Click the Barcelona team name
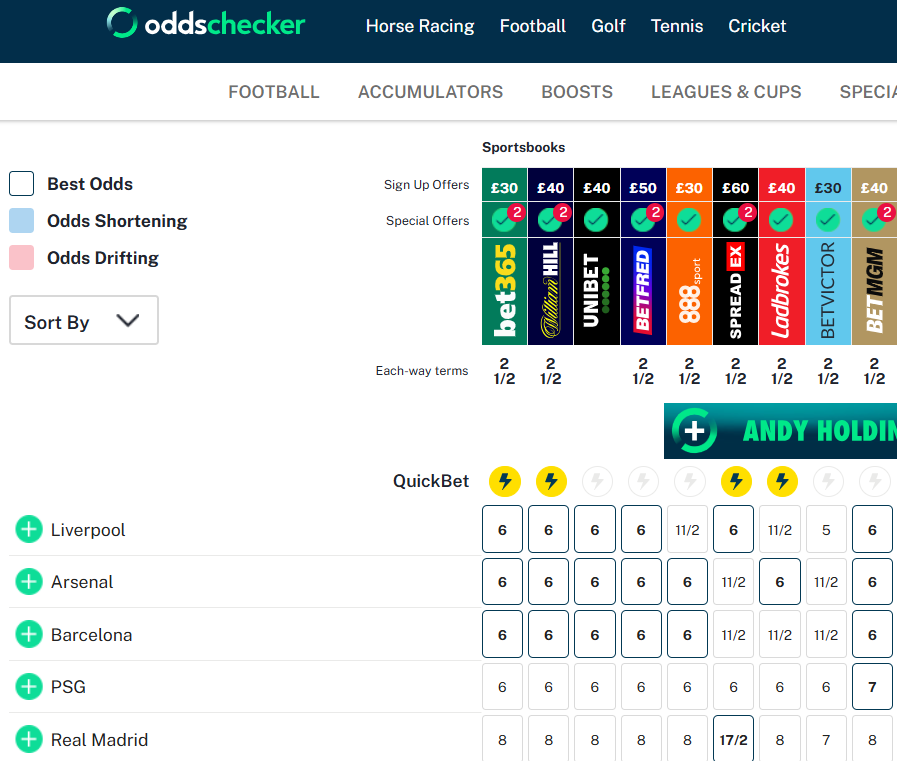This screenshot has height=761, width=897. point(91,635)
